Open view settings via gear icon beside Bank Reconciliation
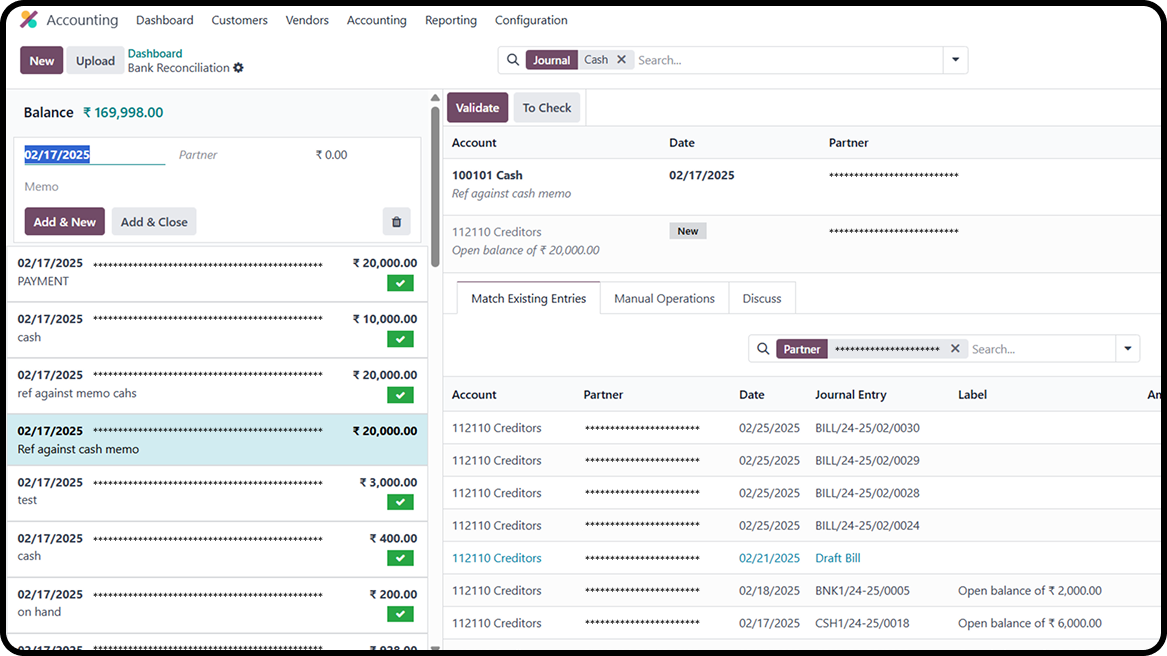Image resolution: width=1167 pixels, height=656 pixels. (x=237, y=67)
